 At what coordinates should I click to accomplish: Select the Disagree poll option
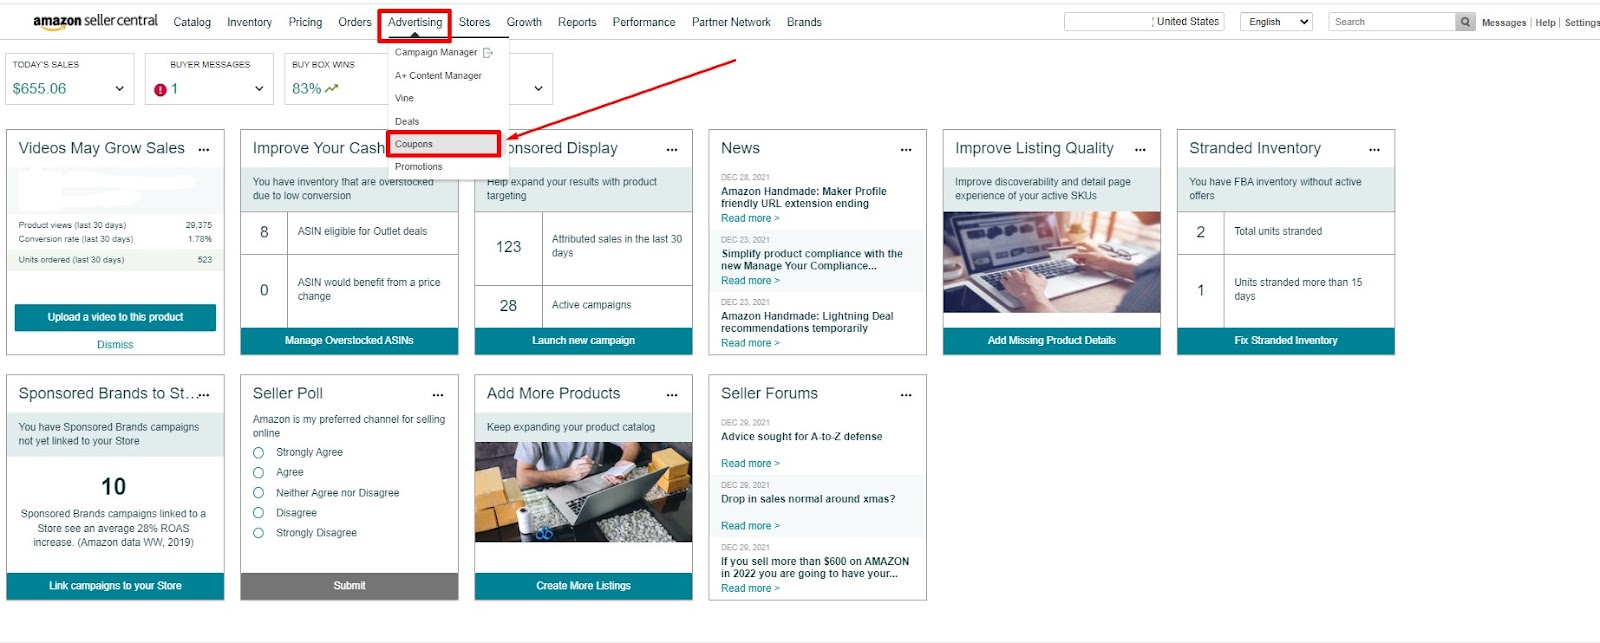tap(258, 513)
